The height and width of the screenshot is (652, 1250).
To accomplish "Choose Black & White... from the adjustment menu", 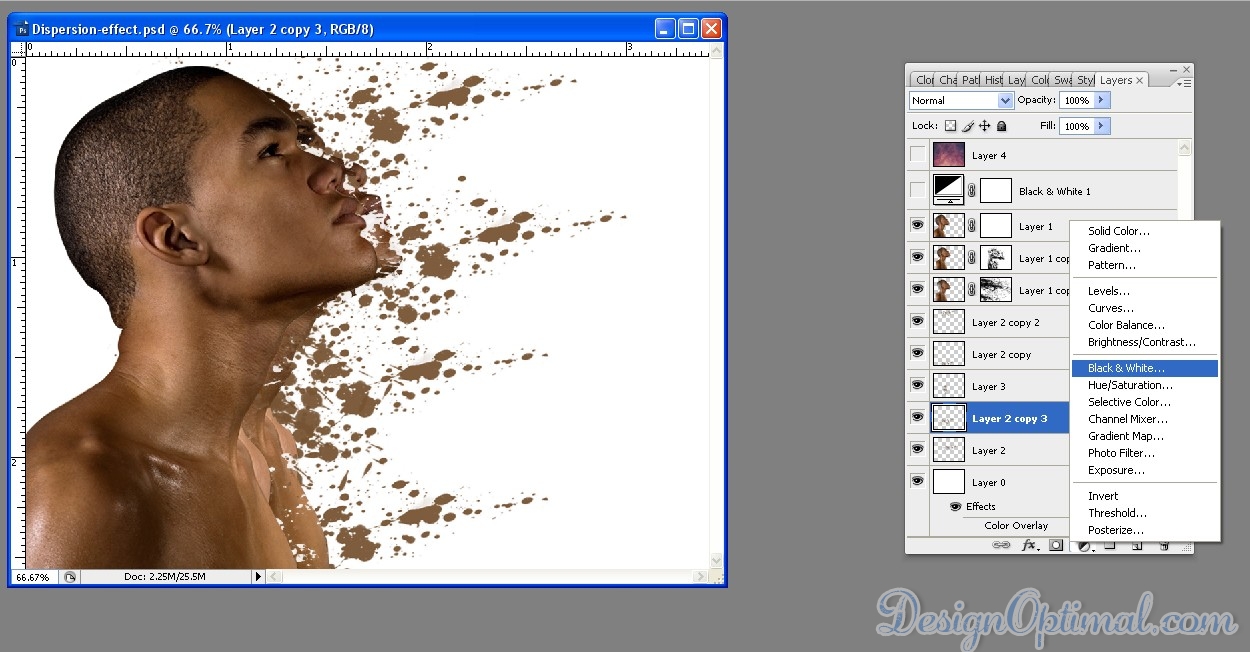I will pos(1145,368).
